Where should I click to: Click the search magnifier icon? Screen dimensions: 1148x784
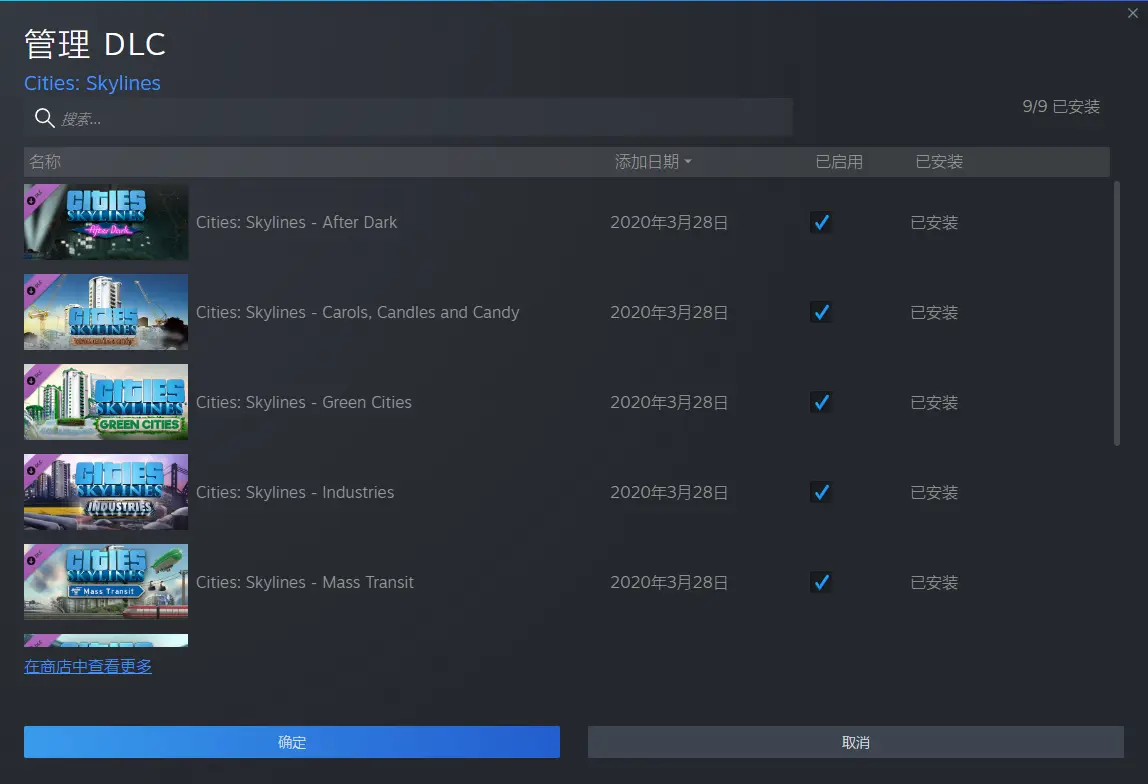pos(45,118)
